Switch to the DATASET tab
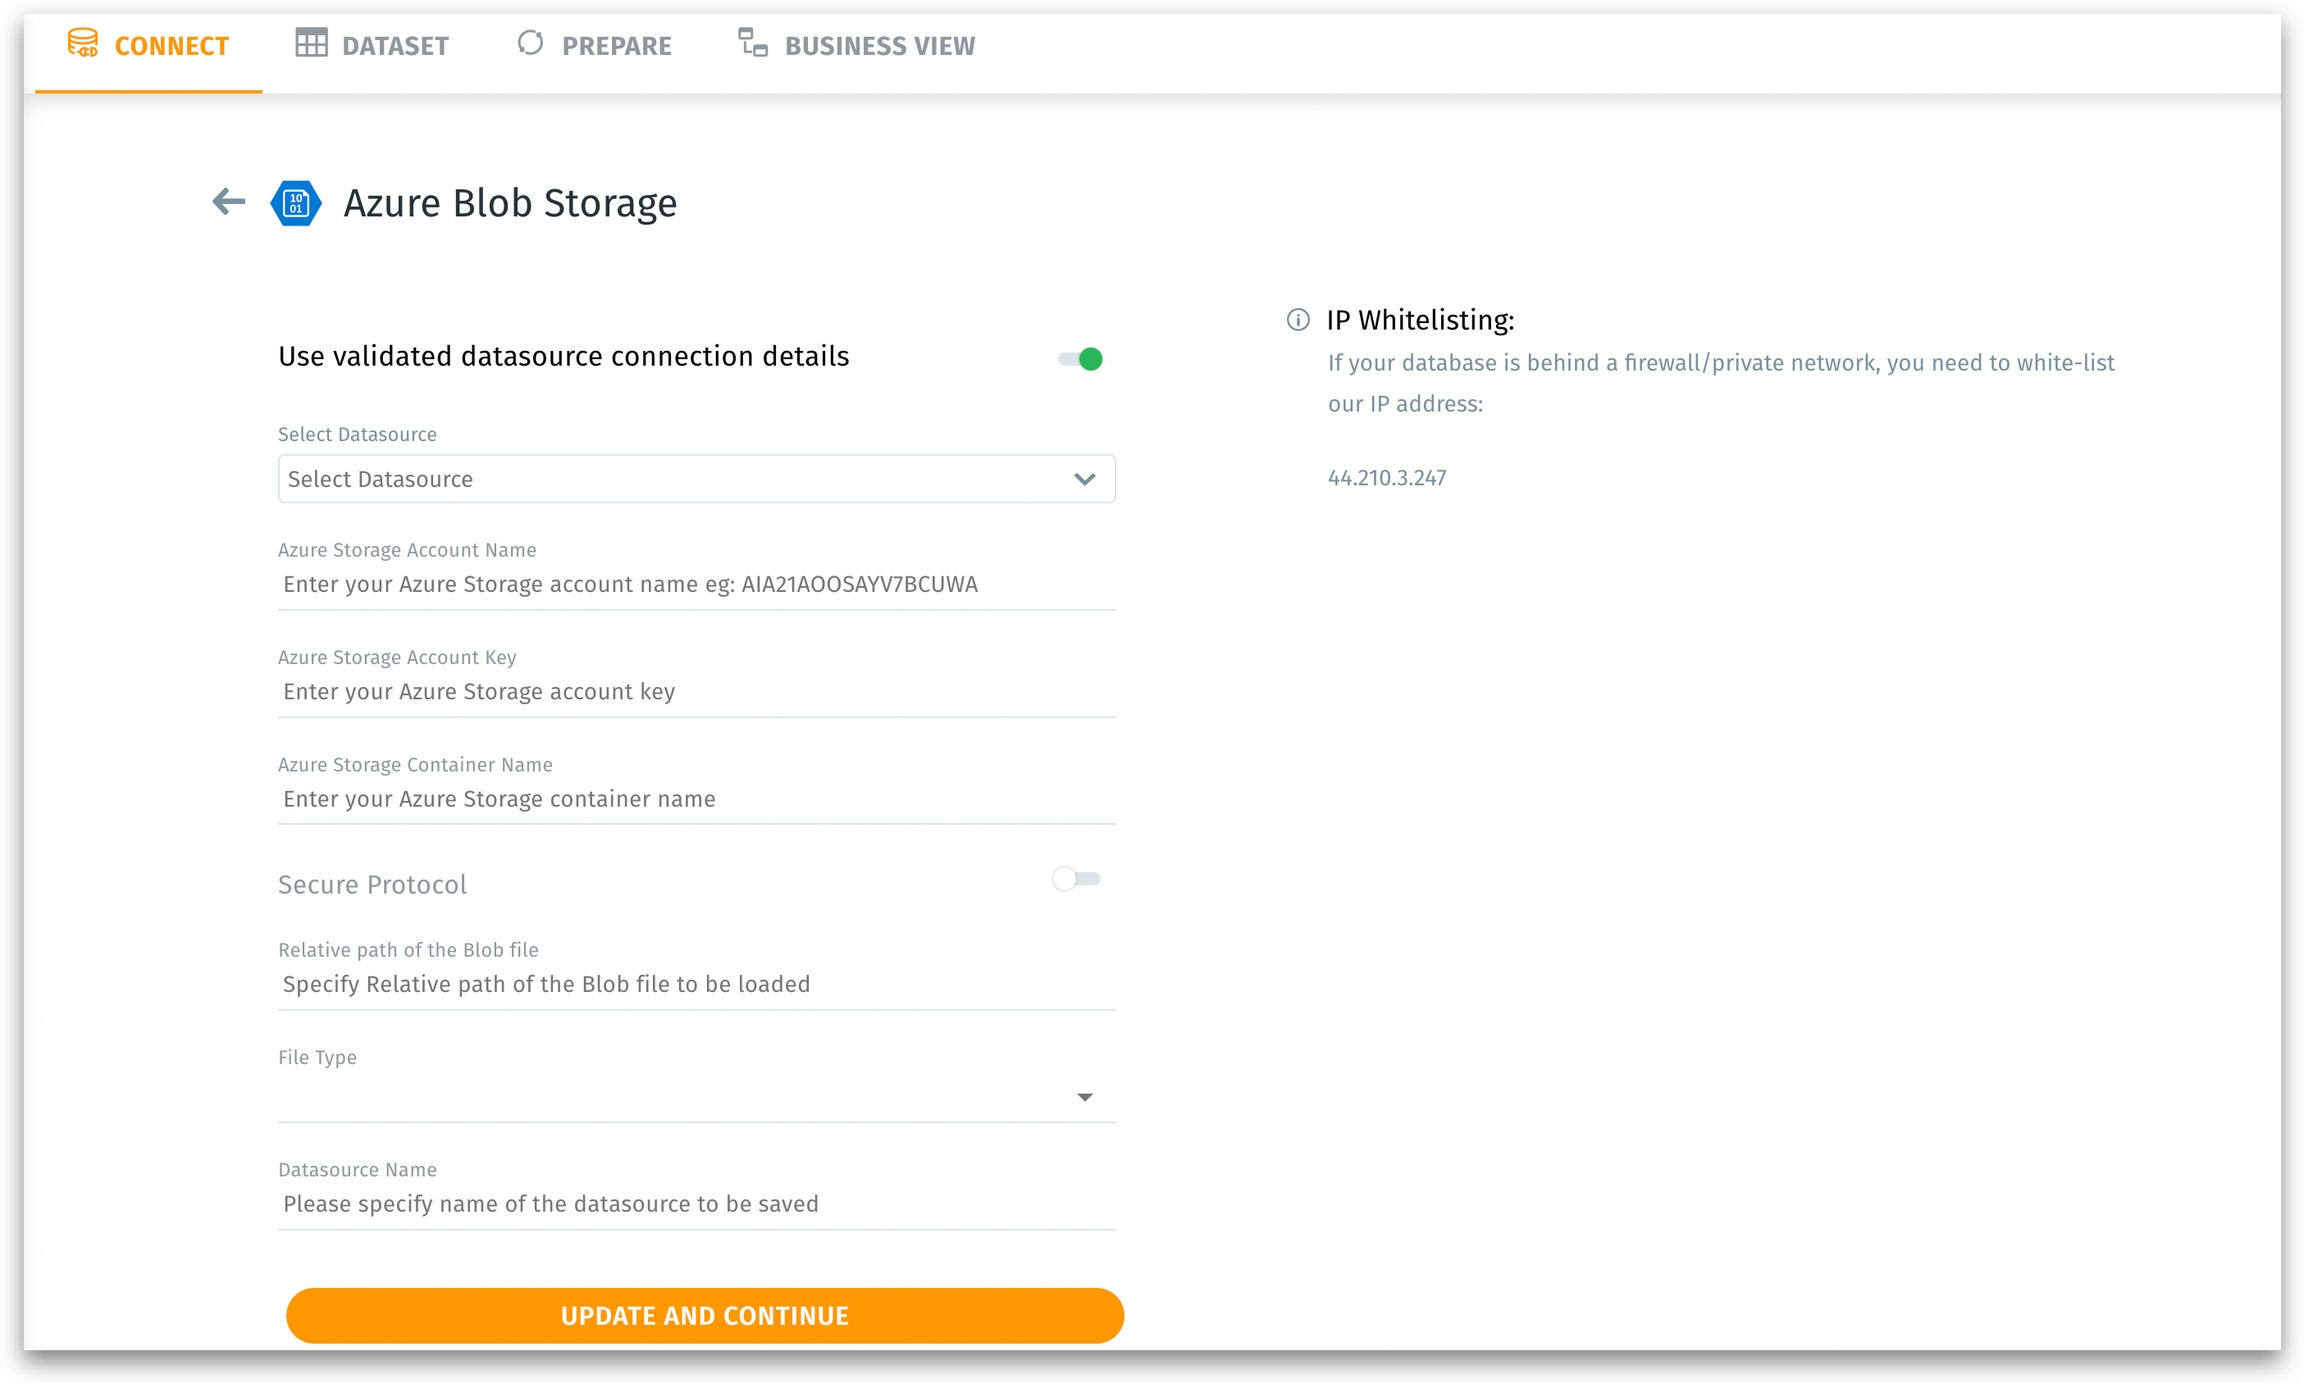Viewport: 2304px width, 1383px height. pyautogui.click(x=394, y=46)
